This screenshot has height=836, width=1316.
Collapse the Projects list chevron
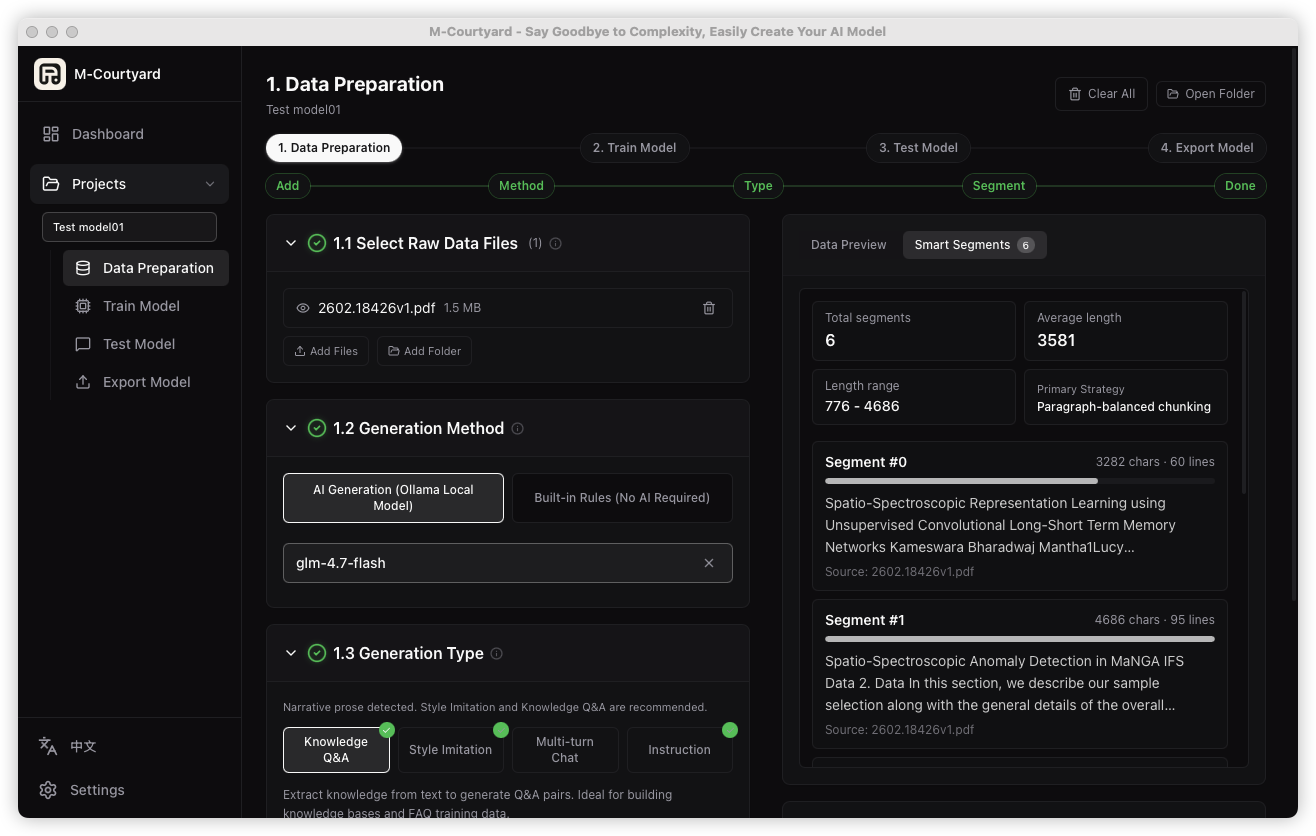(210, 184)
